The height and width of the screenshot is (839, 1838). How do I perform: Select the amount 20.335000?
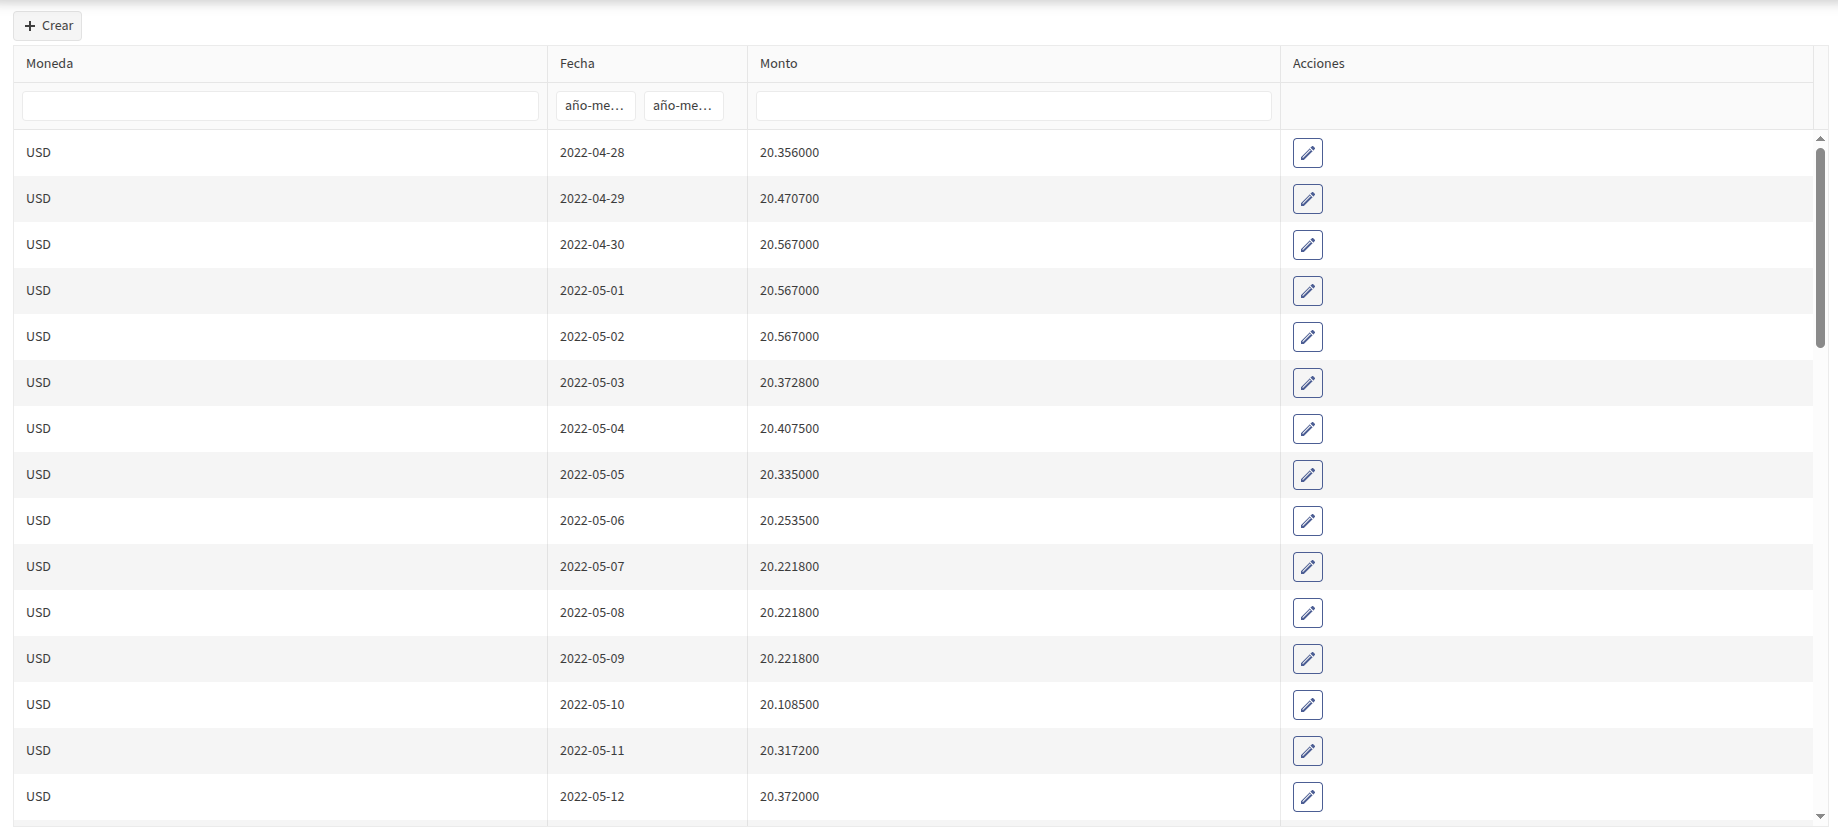point(789,475)
